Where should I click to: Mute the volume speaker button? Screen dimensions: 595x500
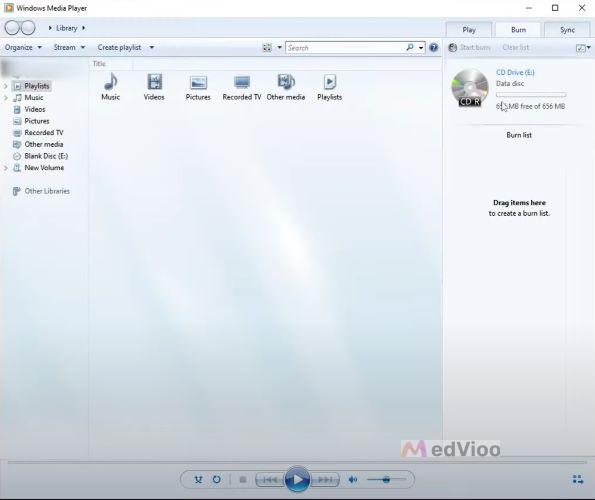click(x=353, y=480)
